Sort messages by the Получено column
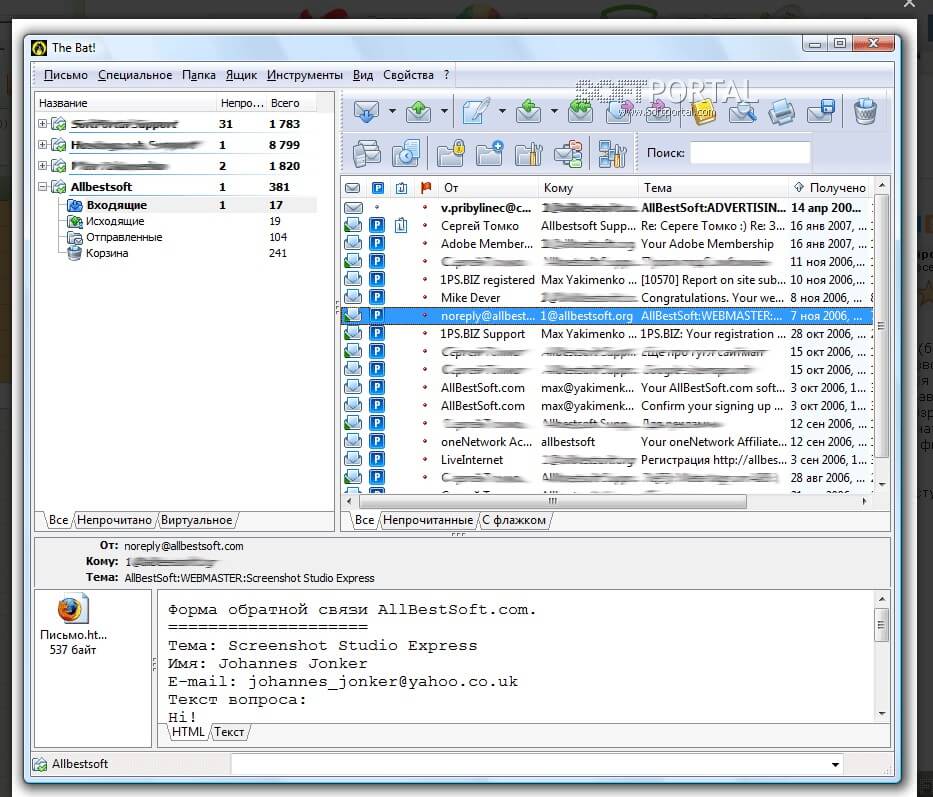The width and height of the screenshot is (933, 797). pyautogui.click(x=831, y=188)
